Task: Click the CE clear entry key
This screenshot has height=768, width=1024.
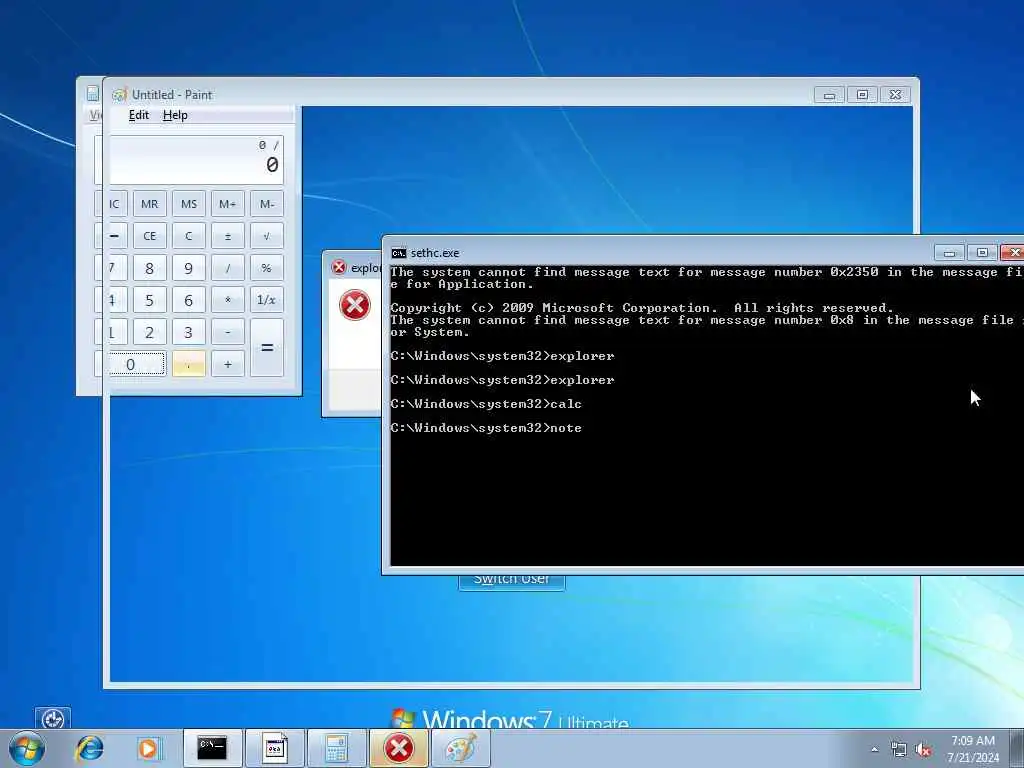Action: (x=150, y=236)
